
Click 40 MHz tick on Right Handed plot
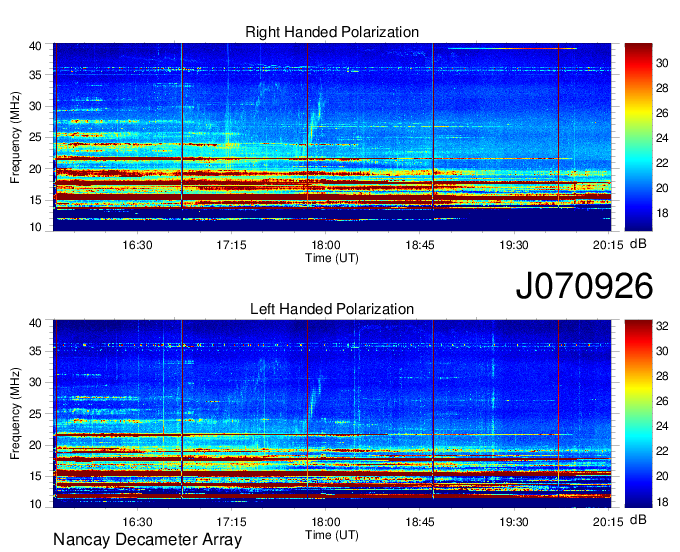(x=35, y=46)
